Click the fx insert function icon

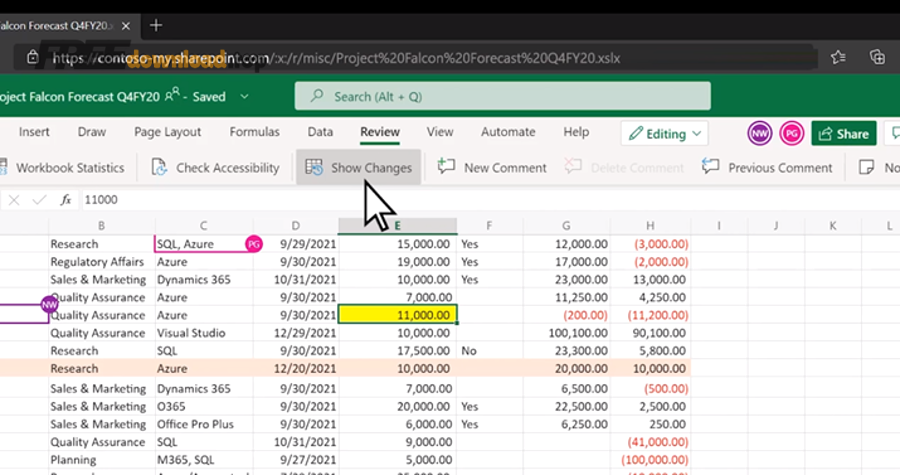click(x=65, y=200)
